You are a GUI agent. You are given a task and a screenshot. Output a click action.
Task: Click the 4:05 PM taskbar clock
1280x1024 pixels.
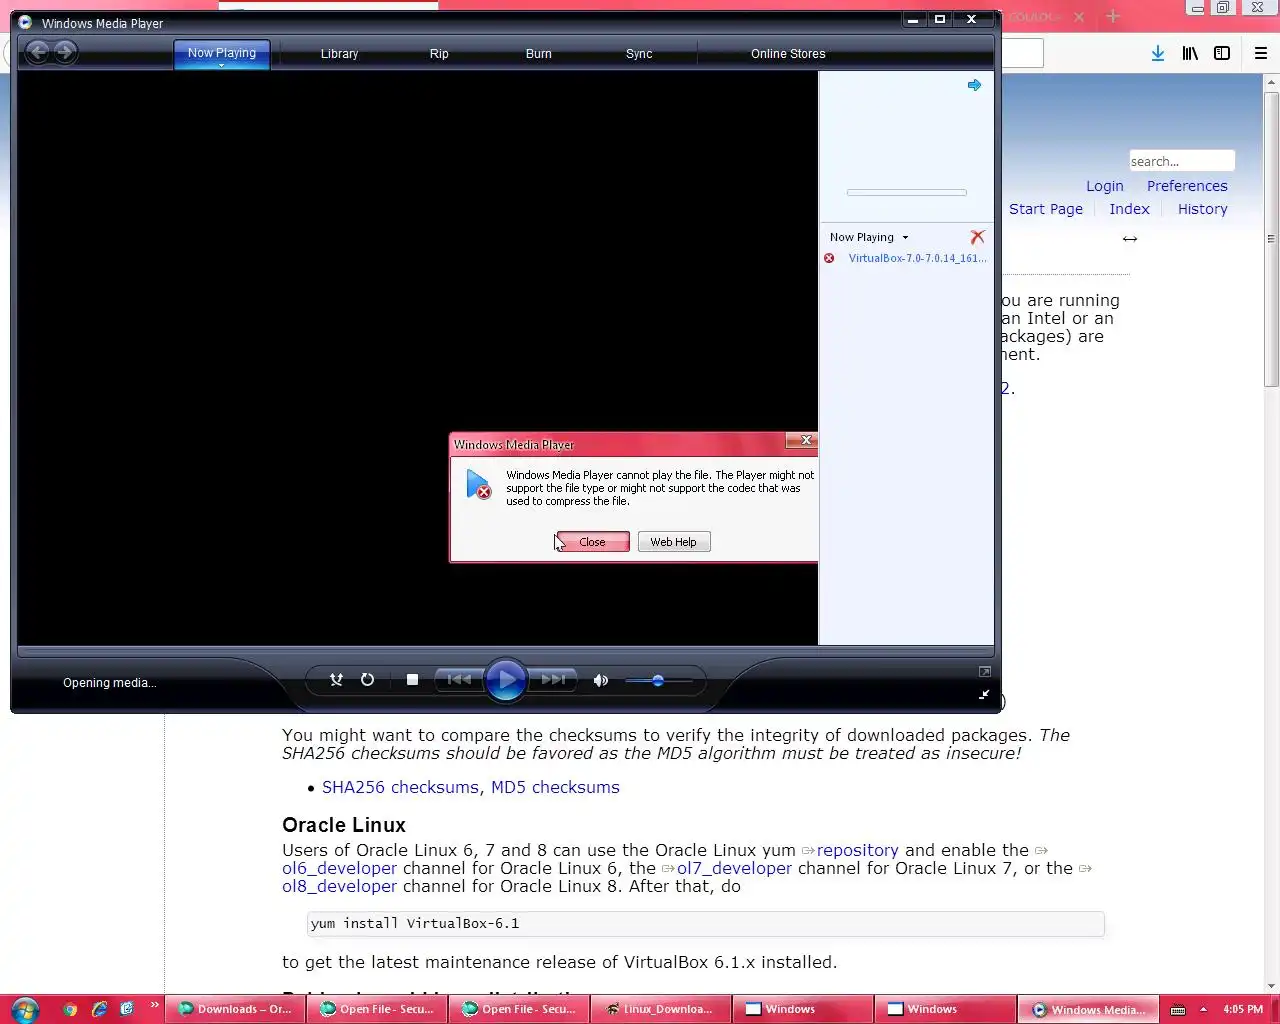pos(1243,1009)
